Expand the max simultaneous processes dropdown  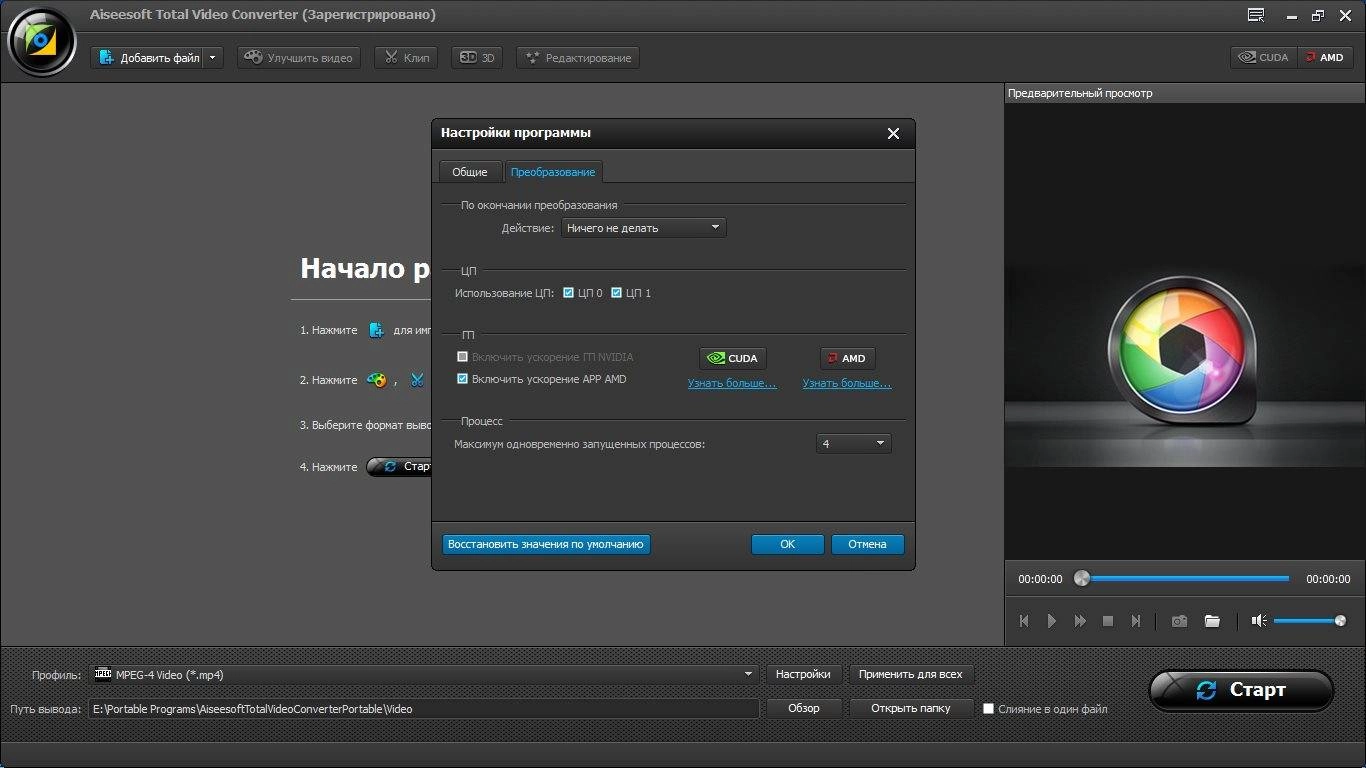pyautogui.click(x=853, y=443)
